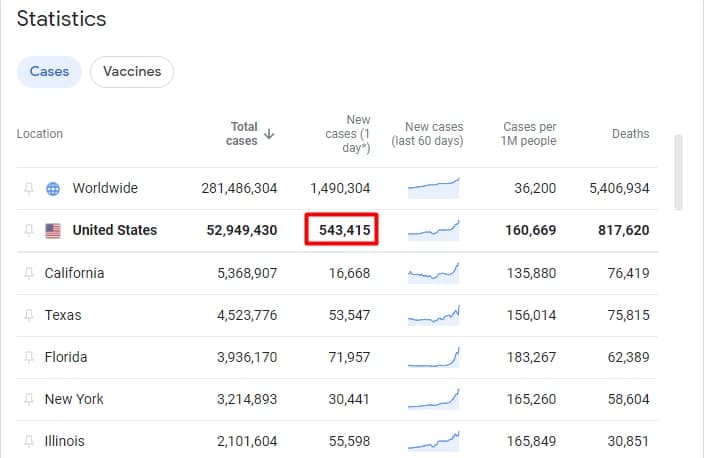This screenshot has width=707, height=458.
Task: Click California new cases 16,668
Action: (349, 273)
